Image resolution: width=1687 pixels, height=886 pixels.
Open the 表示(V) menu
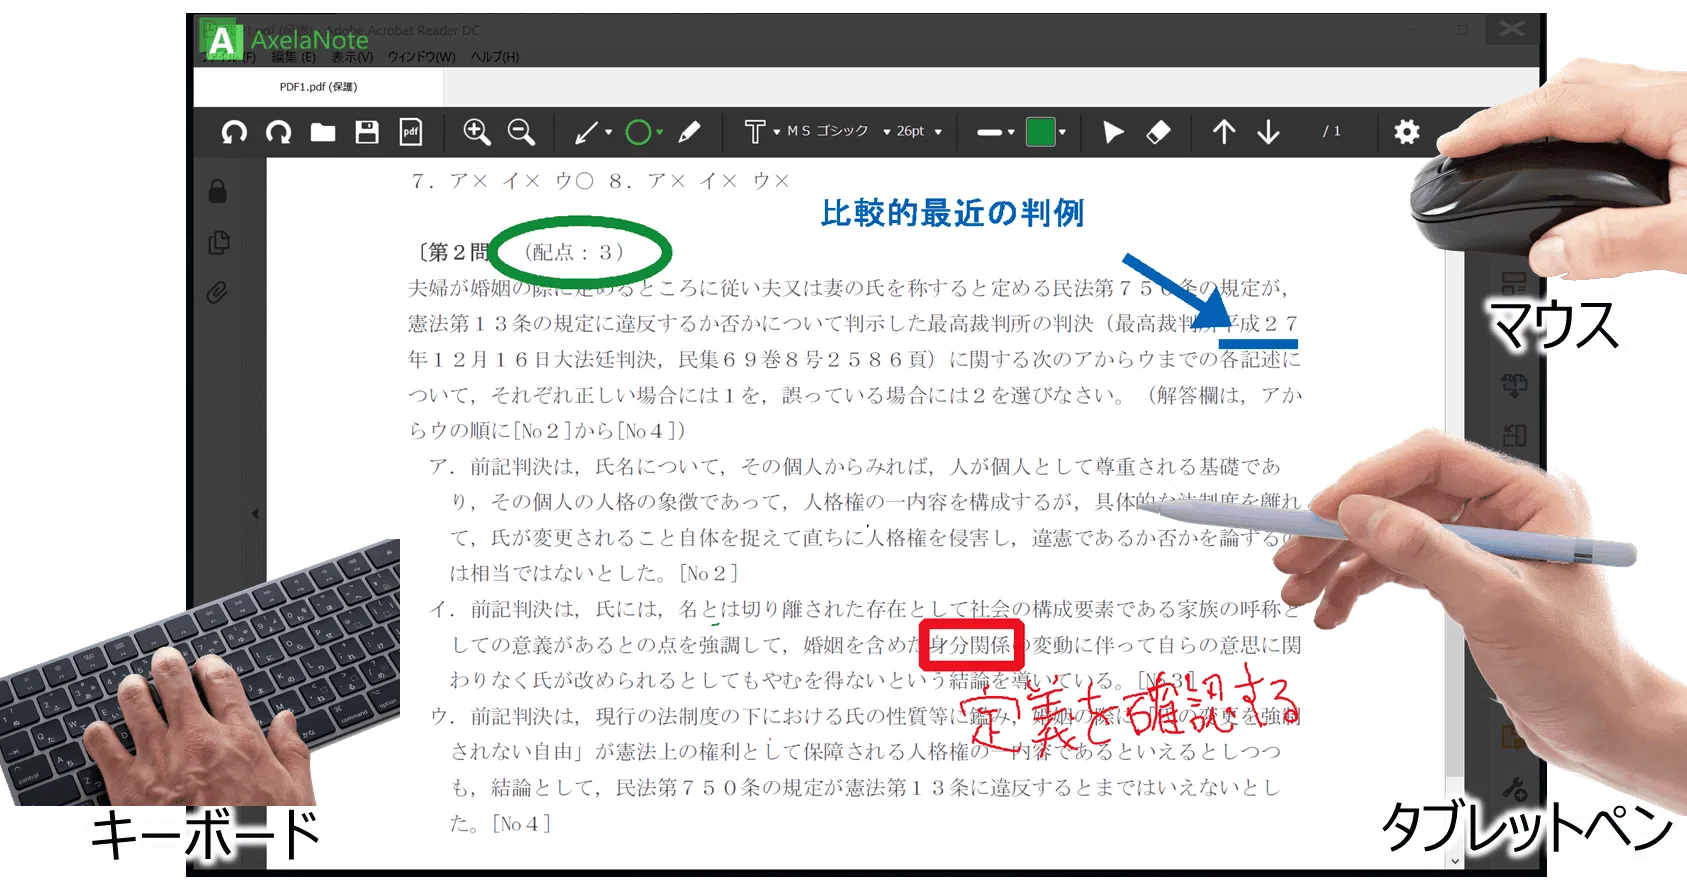coord(352,58)
